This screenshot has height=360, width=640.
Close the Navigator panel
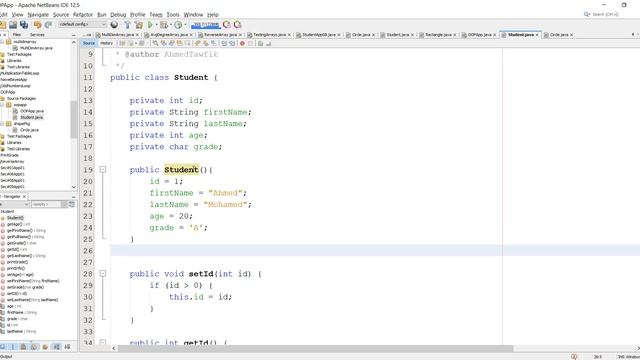[24, 197]
